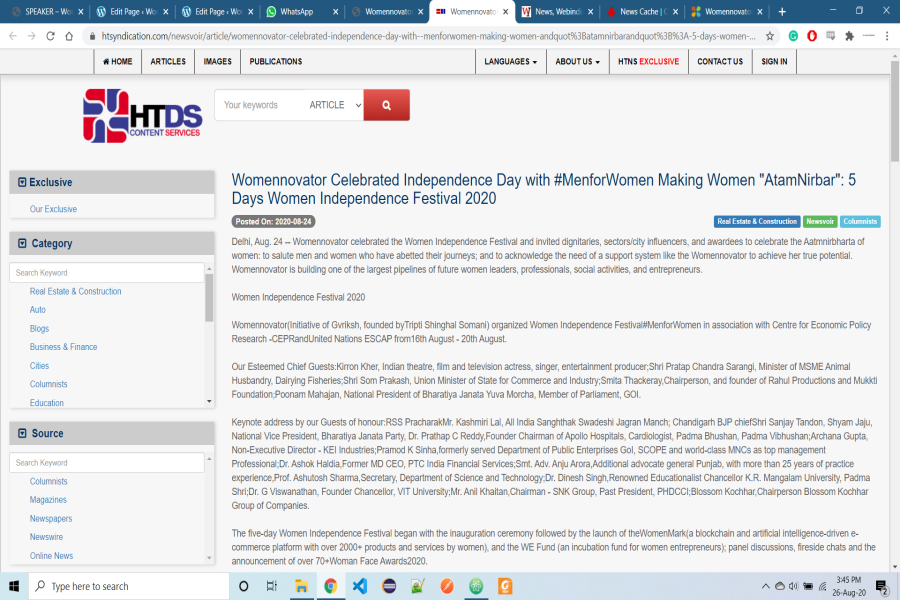Collapse the Category panel
Screen dimensions: 900x600
pos(22,243)
